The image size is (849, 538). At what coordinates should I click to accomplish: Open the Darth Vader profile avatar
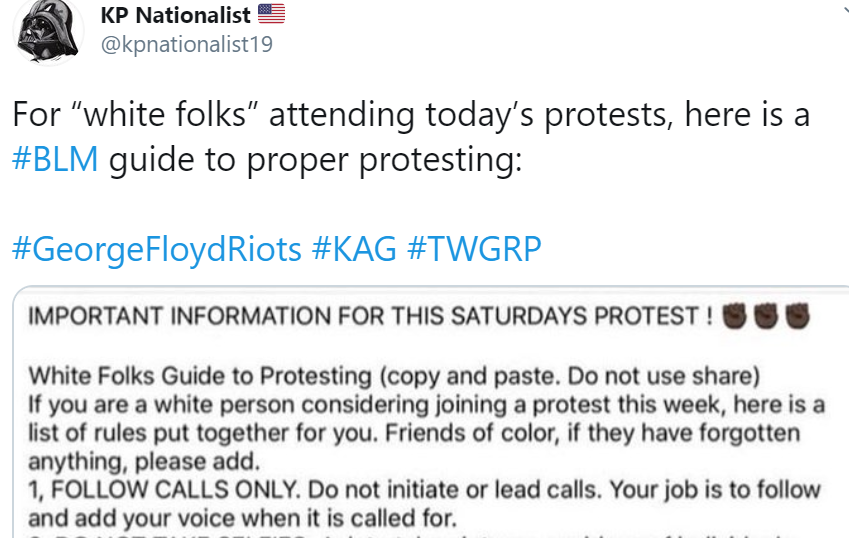point(48,30)
